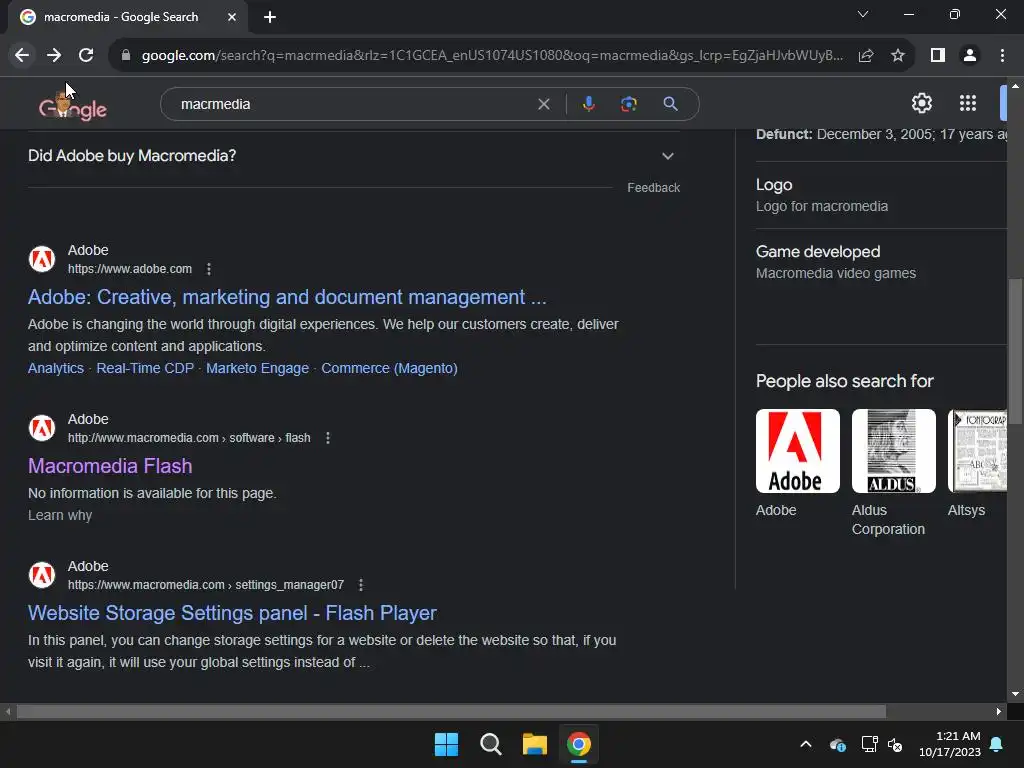1024x768 pixels.
Task: Open options for the settings_manager07 result
Action: click(361, 585)
